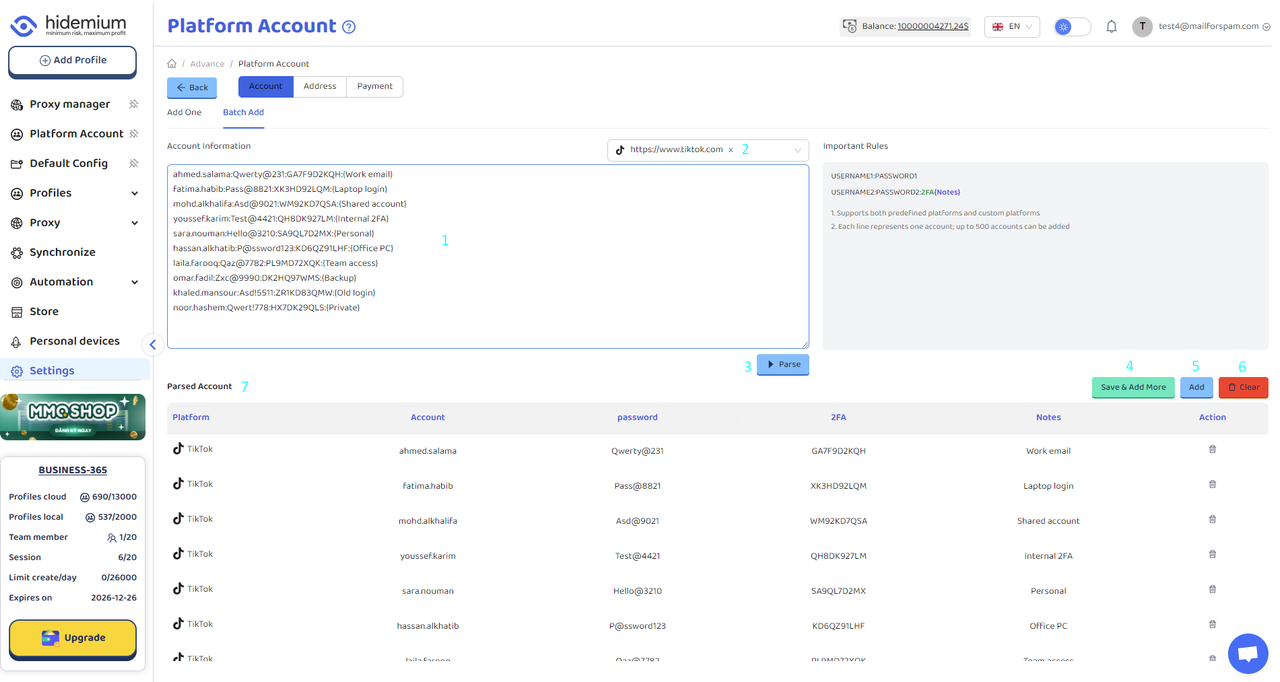Toggle the light/dark theme switch
This screenshot has height=682, width=1280.
[x=1072, y=27]
